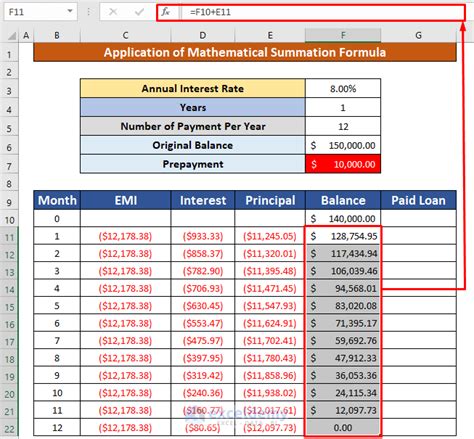
Task: Click the 'Years' label cell
Action: [x=193, y=107]
